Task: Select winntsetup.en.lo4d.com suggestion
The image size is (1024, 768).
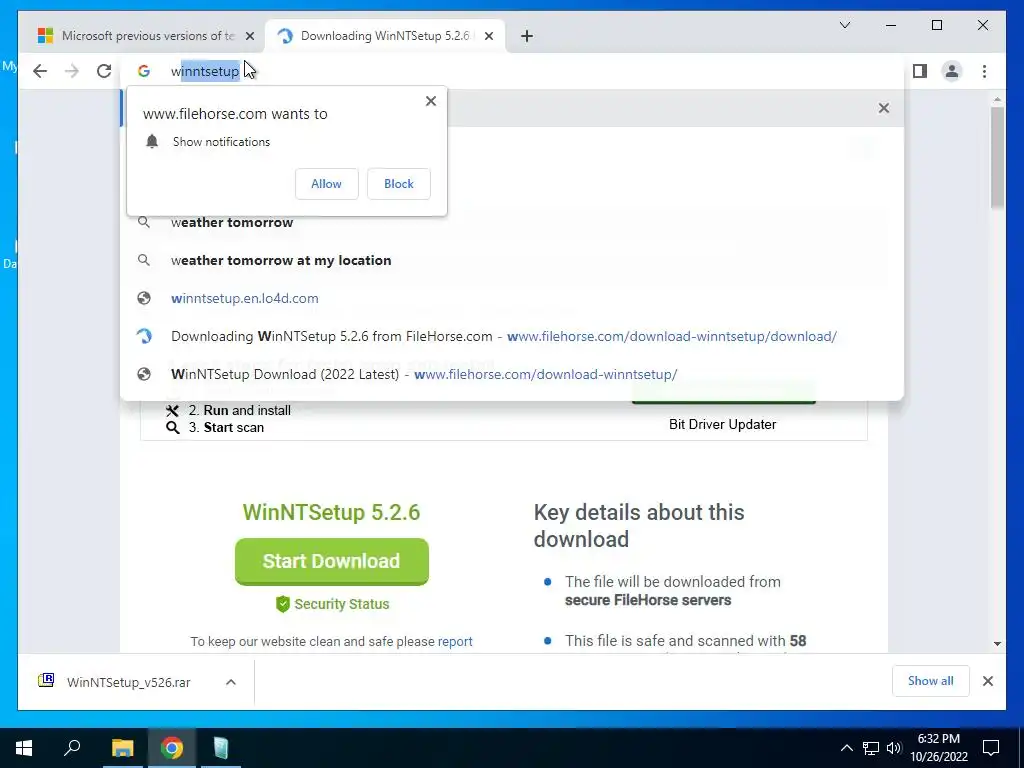Action: point(511,298)
